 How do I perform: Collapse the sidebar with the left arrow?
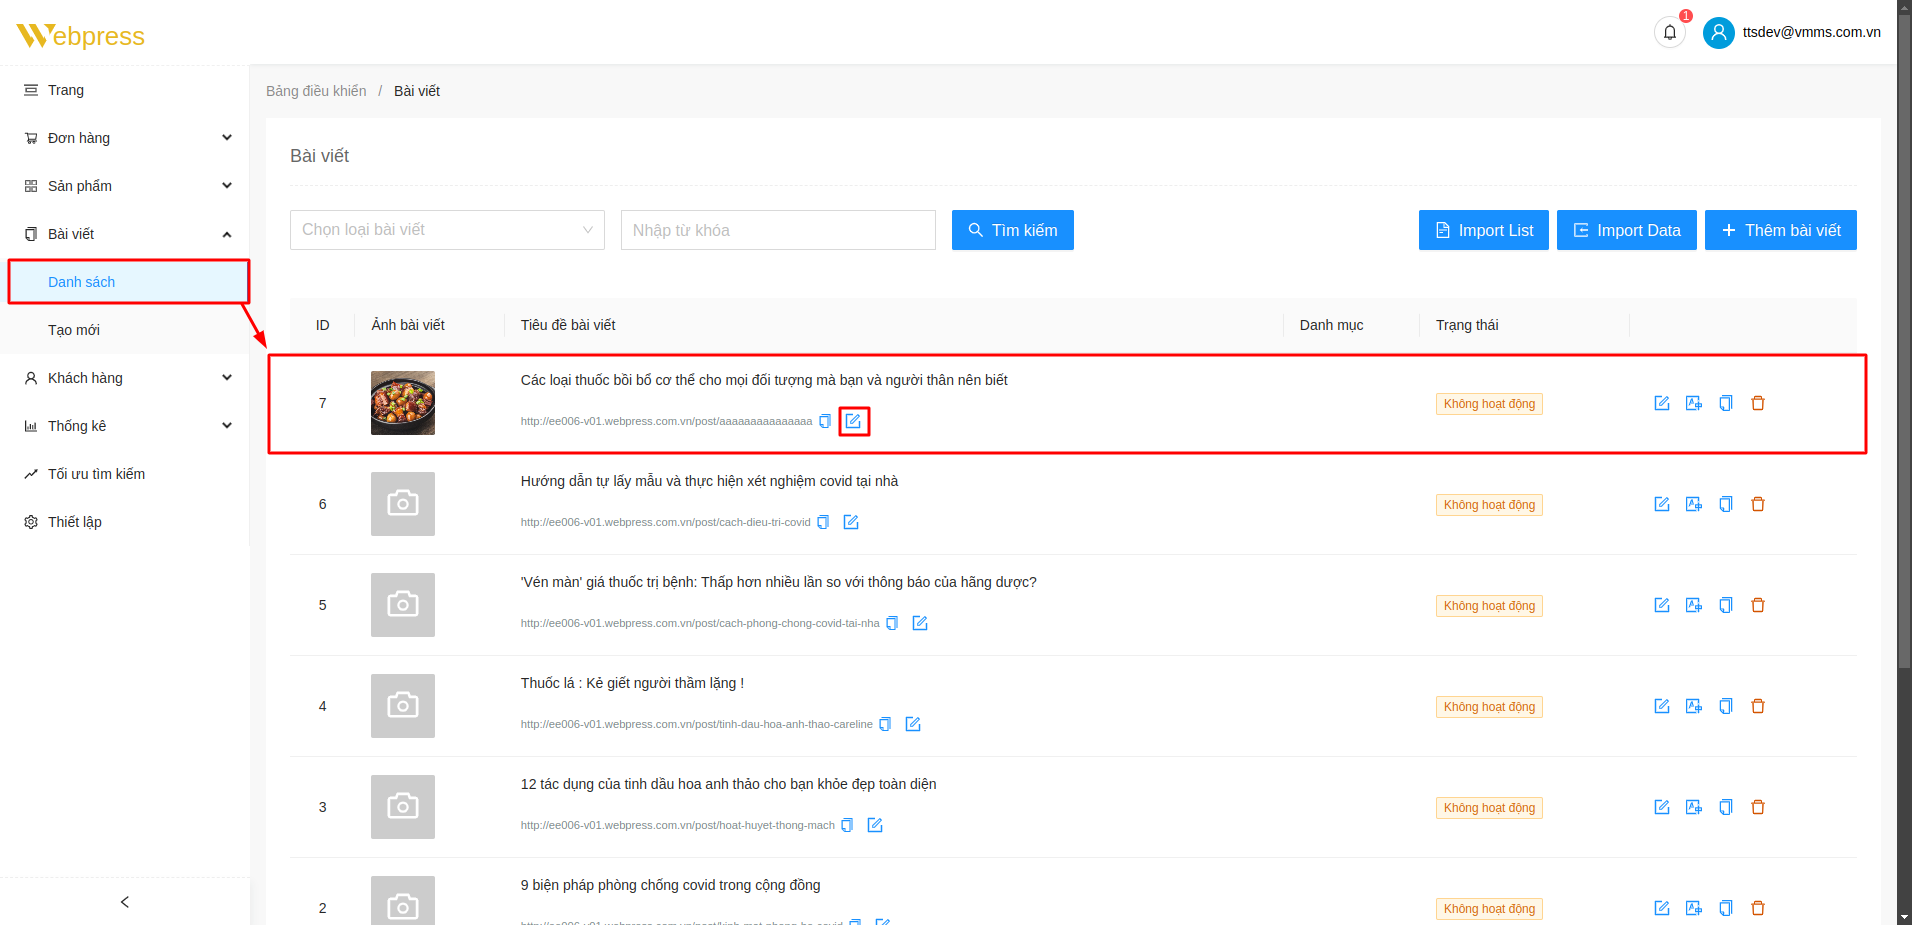[x=125, y=901]
